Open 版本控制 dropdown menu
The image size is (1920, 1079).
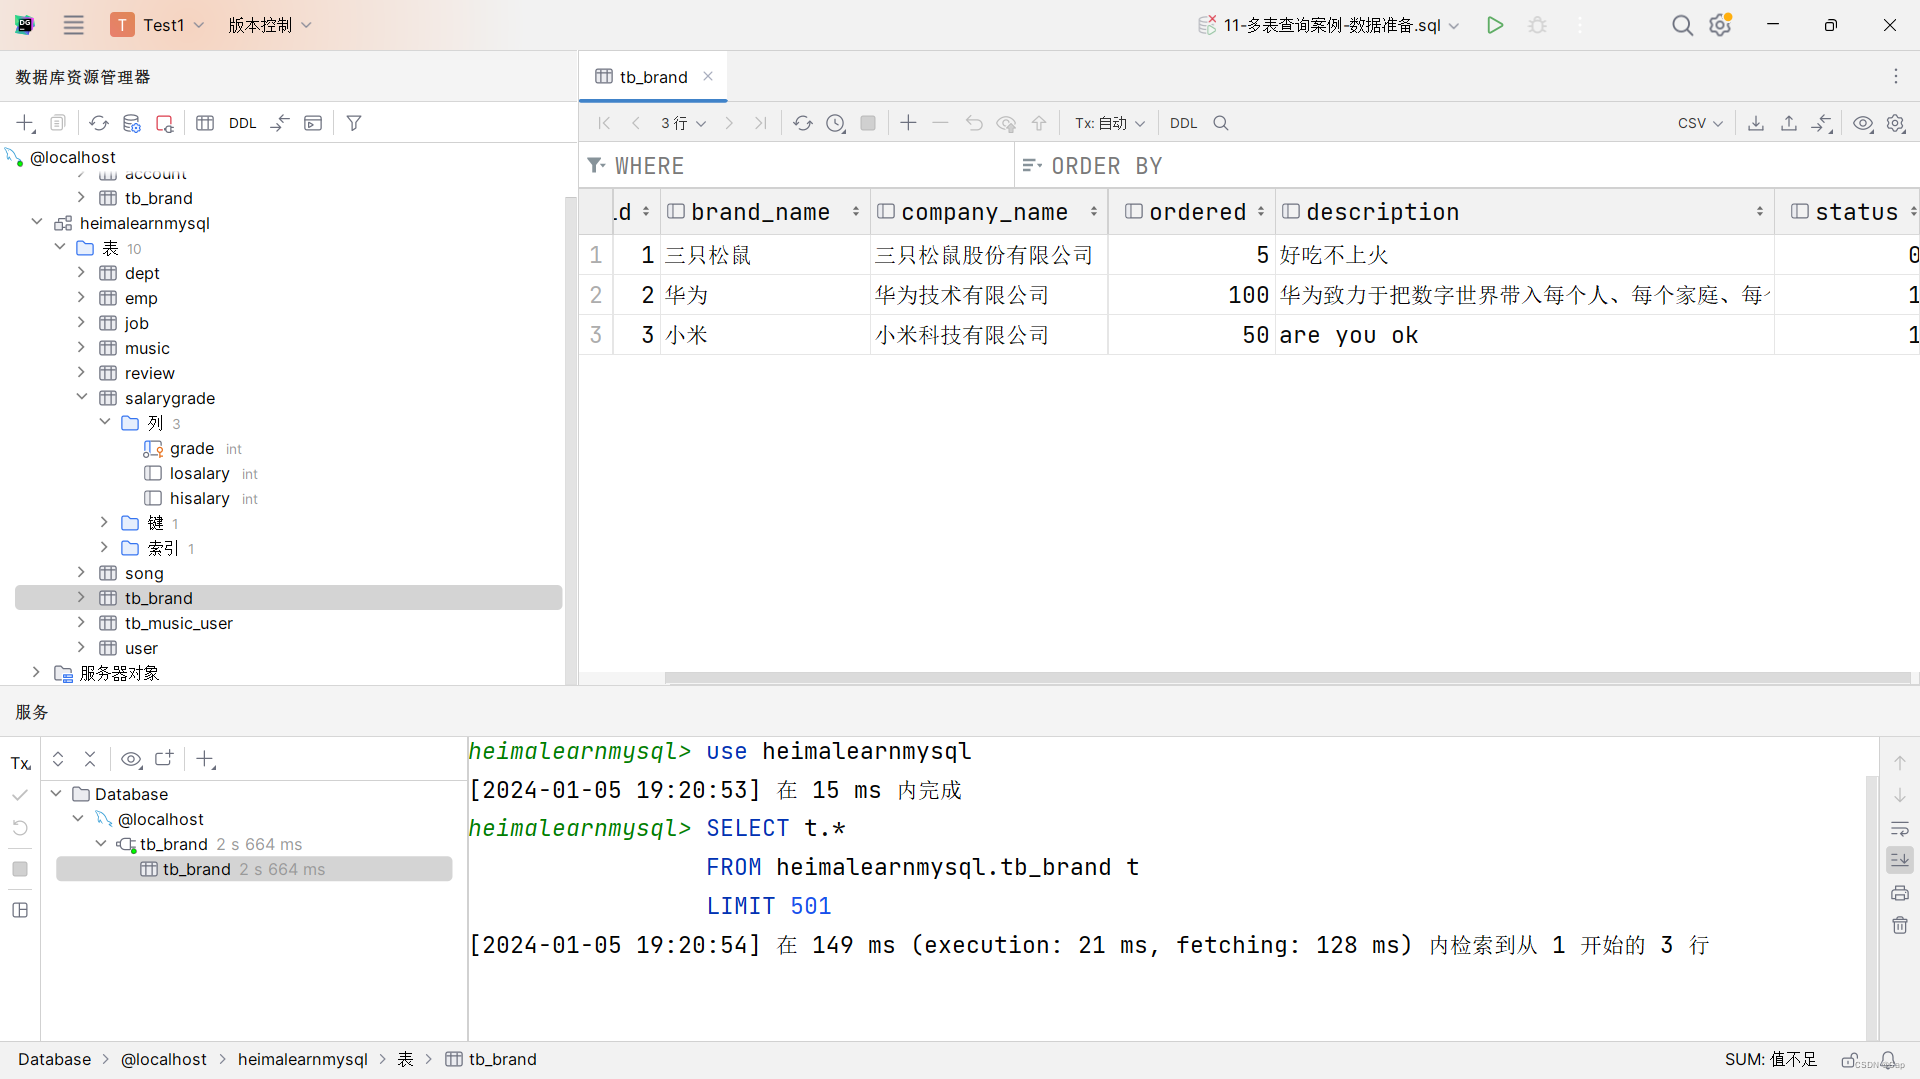tap(270, 25)
